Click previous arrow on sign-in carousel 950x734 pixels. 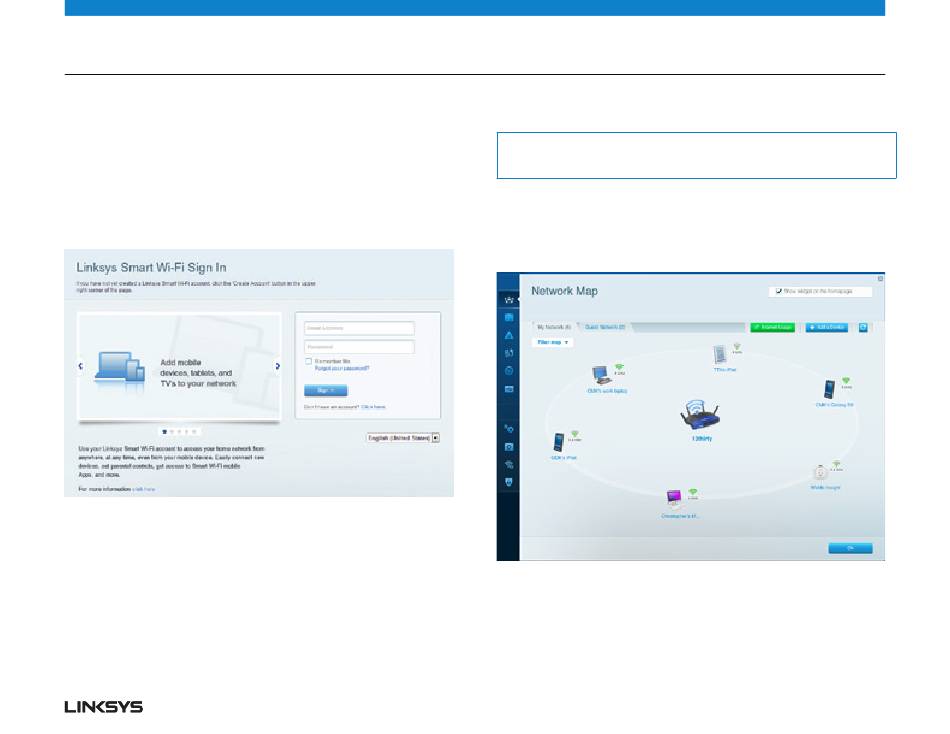81,367
